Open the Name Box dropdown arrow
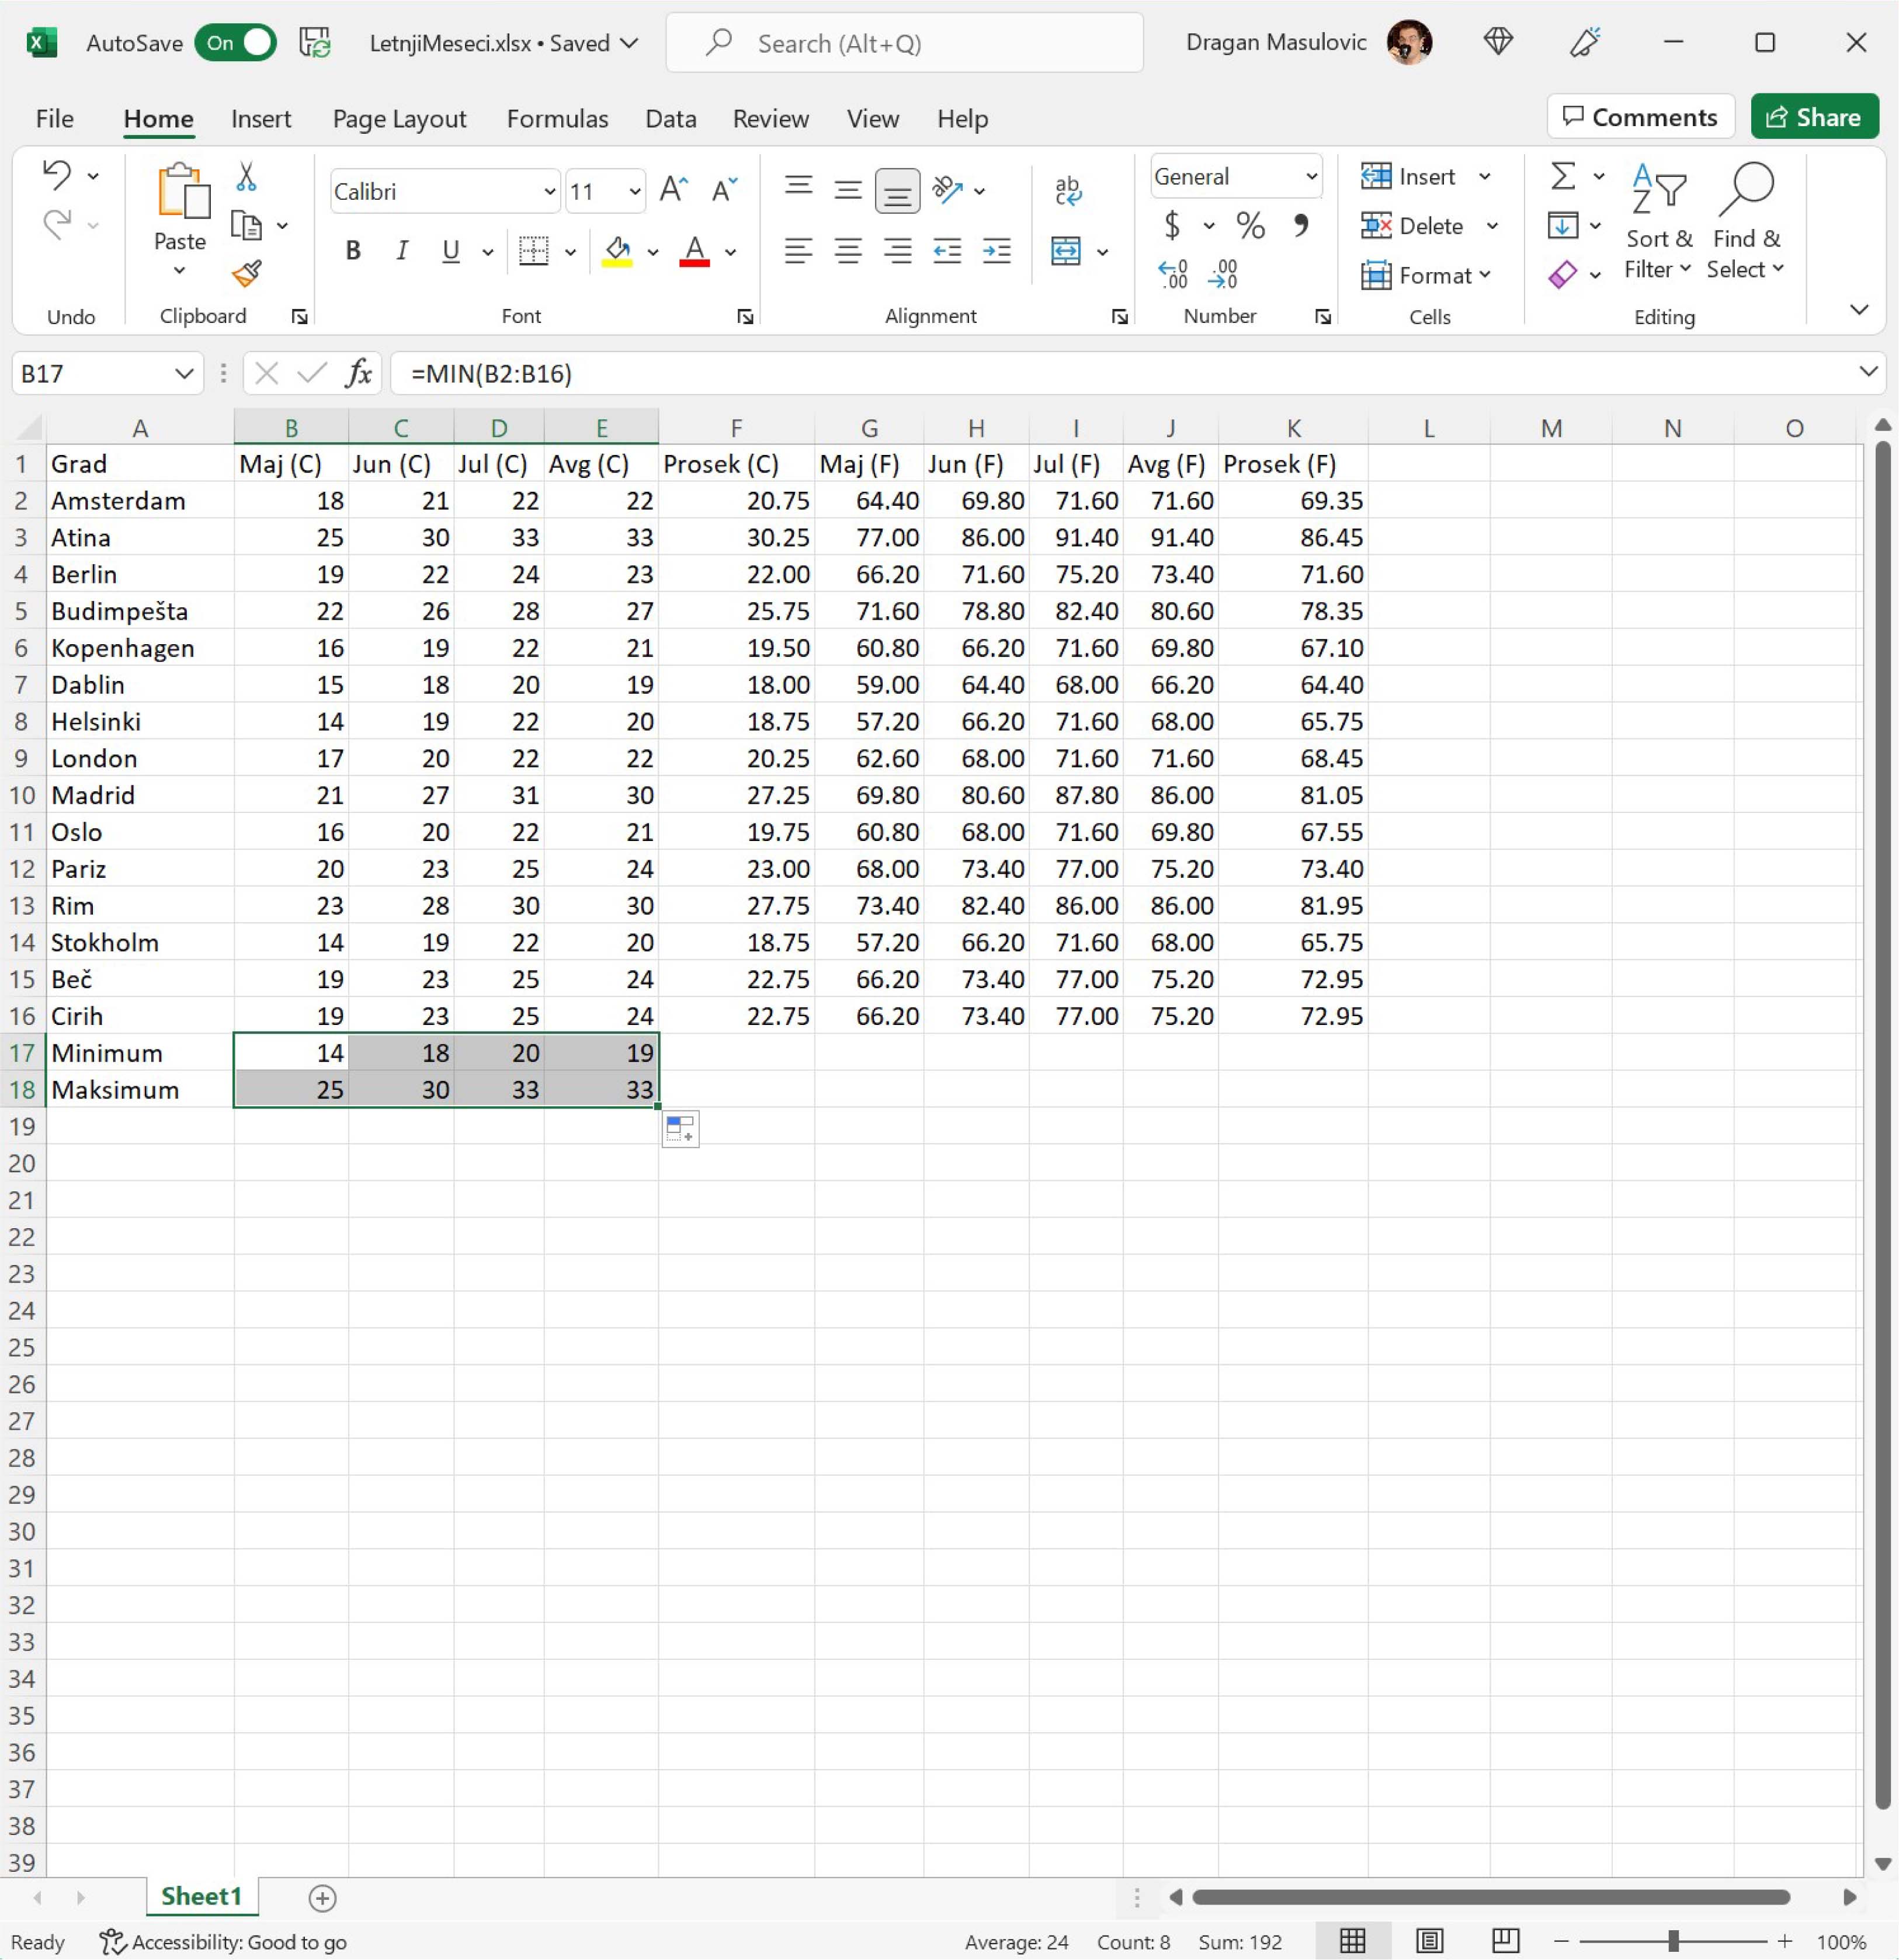The width and height of the screenshot is (1899, 1960). (x=184, y=374)
